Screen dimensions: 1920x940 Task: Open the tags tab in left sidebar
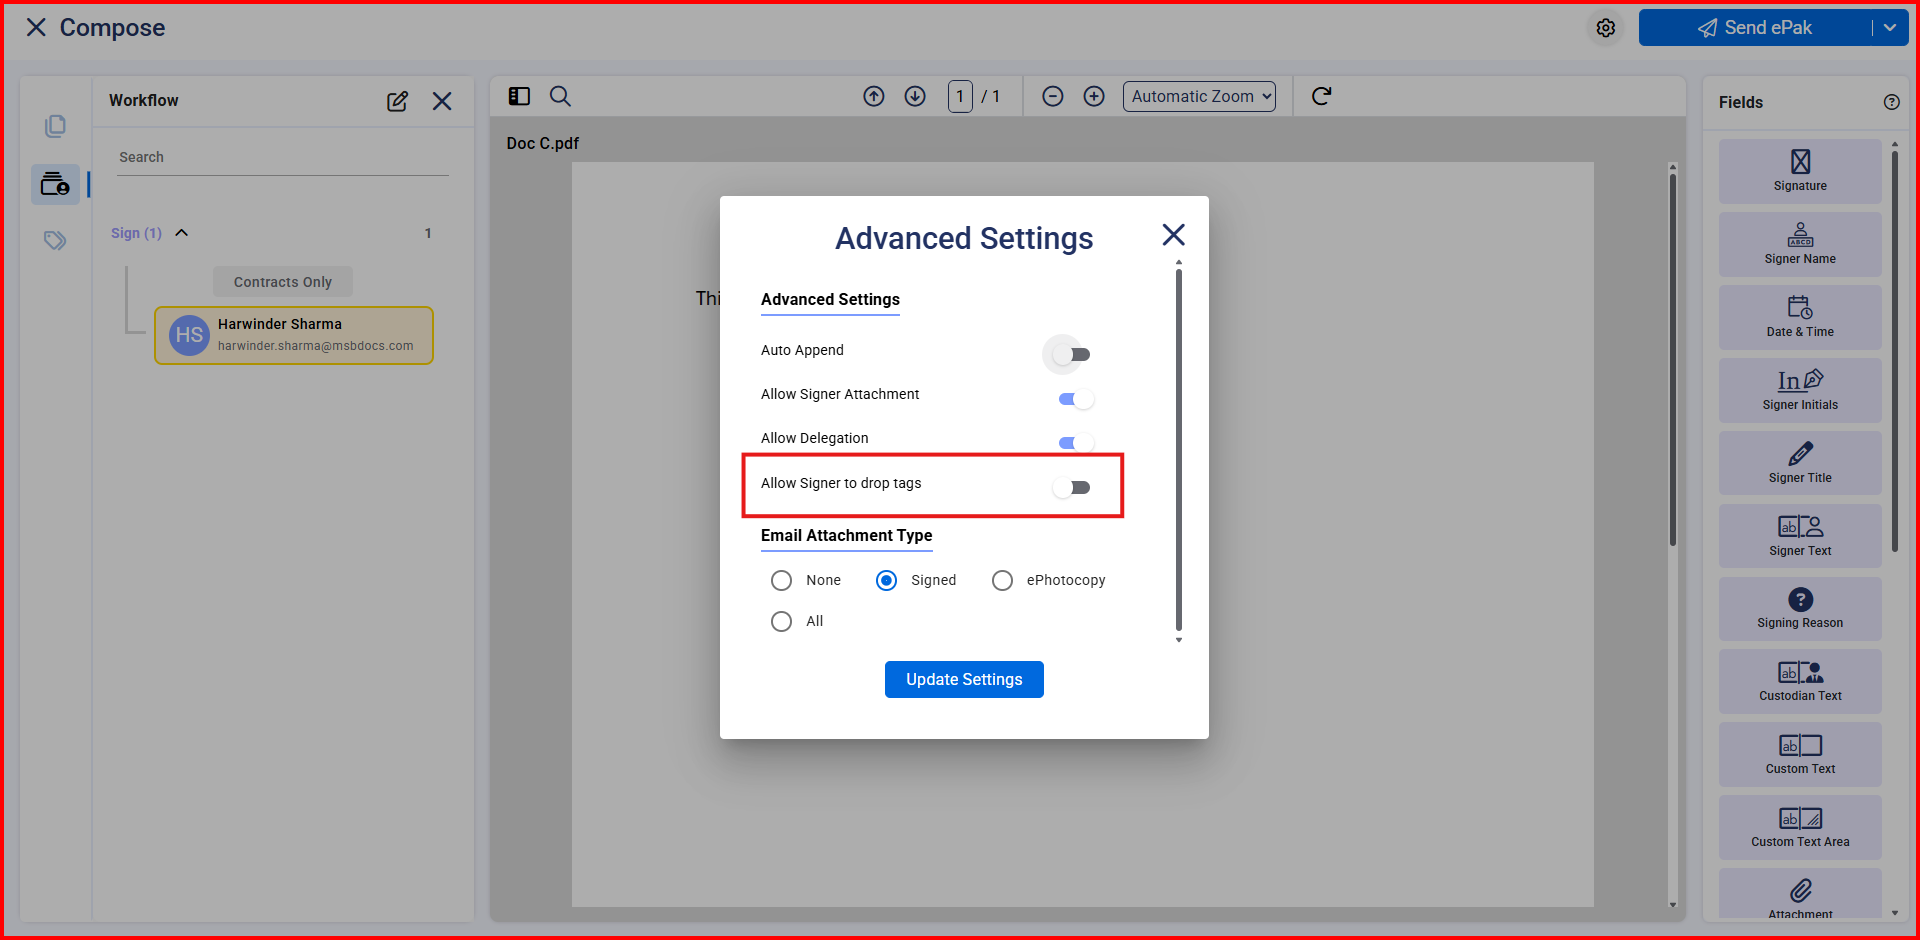(55, 240)
